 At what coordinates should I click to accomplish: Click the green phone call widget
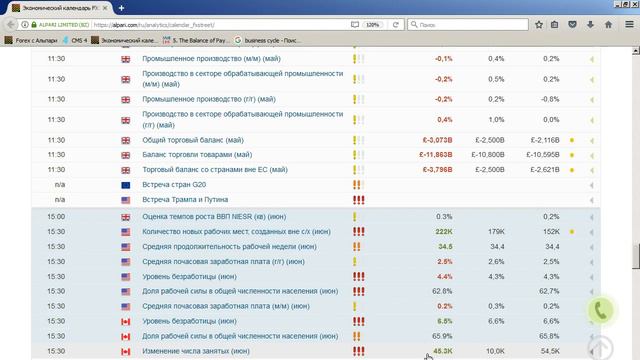(600, 311)
